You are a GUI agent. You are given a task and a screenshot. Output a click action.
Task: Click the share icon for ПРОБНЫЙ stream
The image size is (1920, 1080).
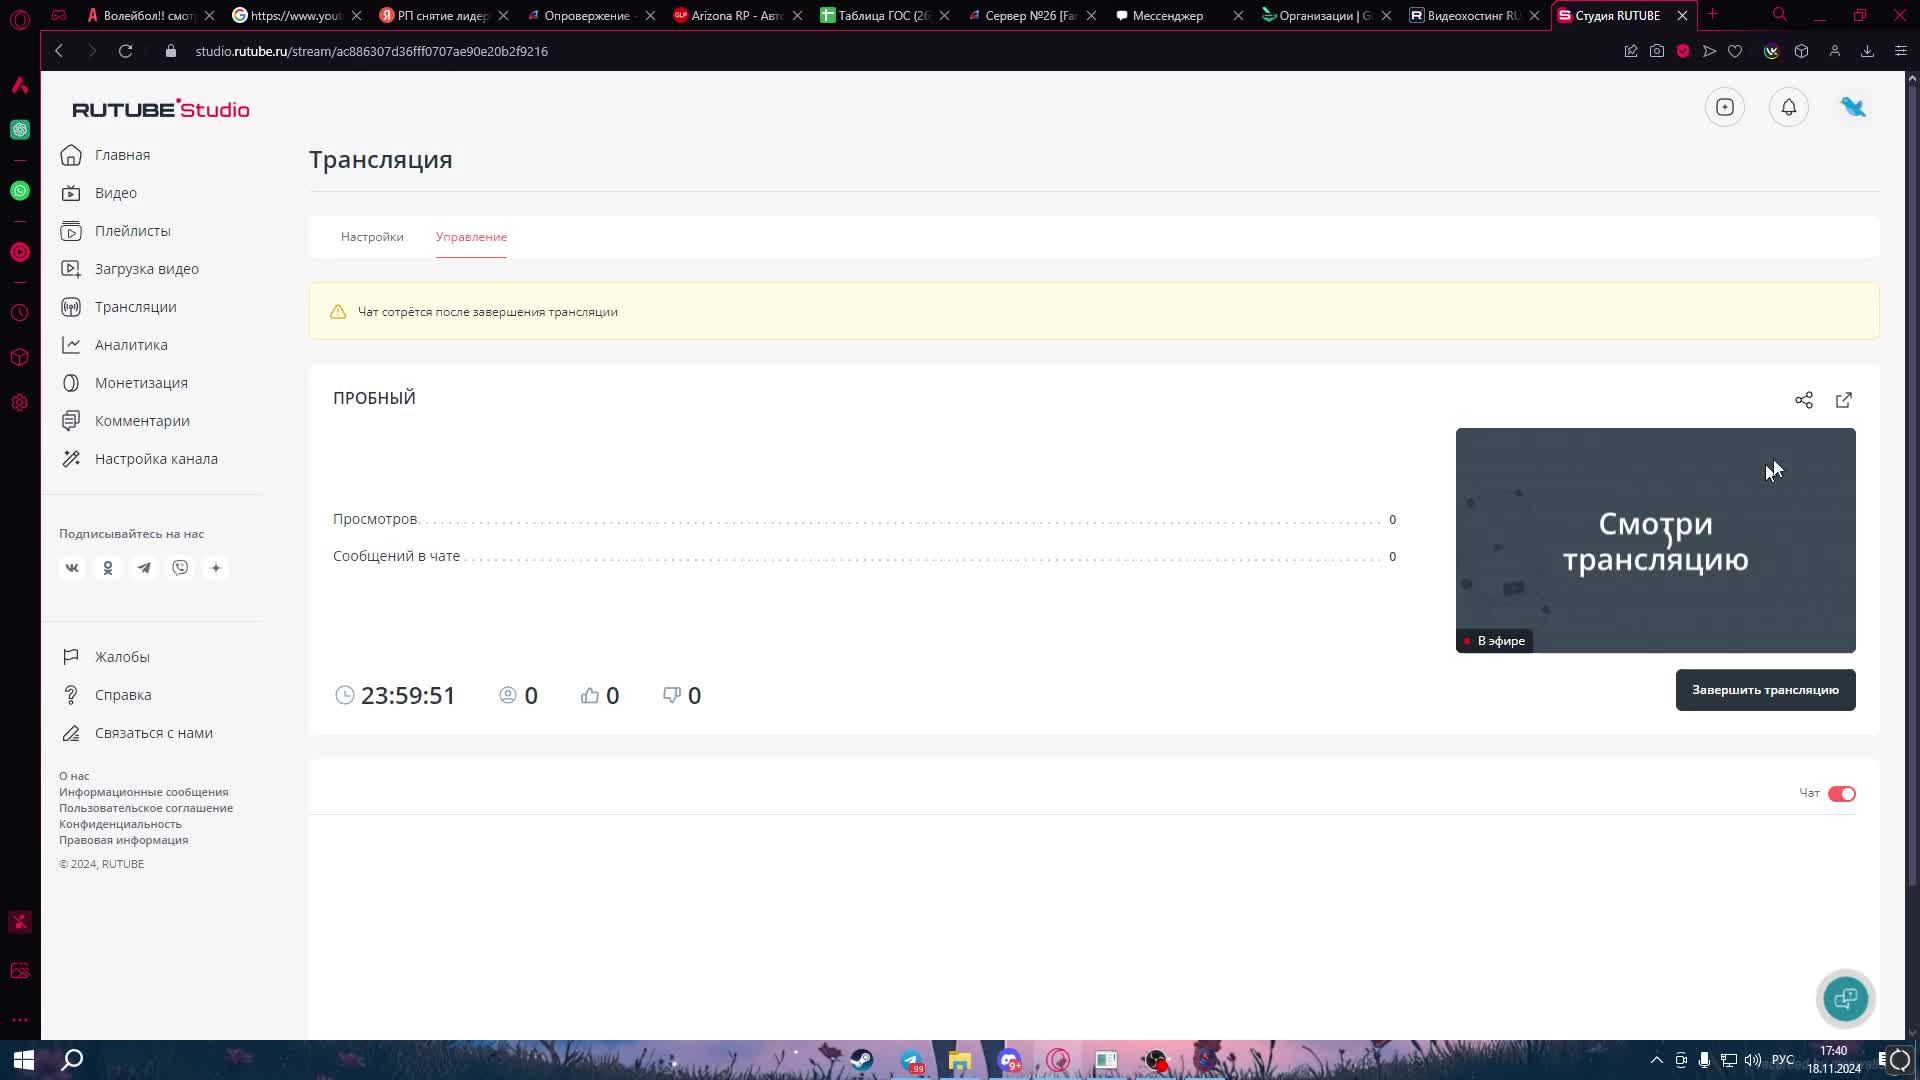click(1803, 400)
